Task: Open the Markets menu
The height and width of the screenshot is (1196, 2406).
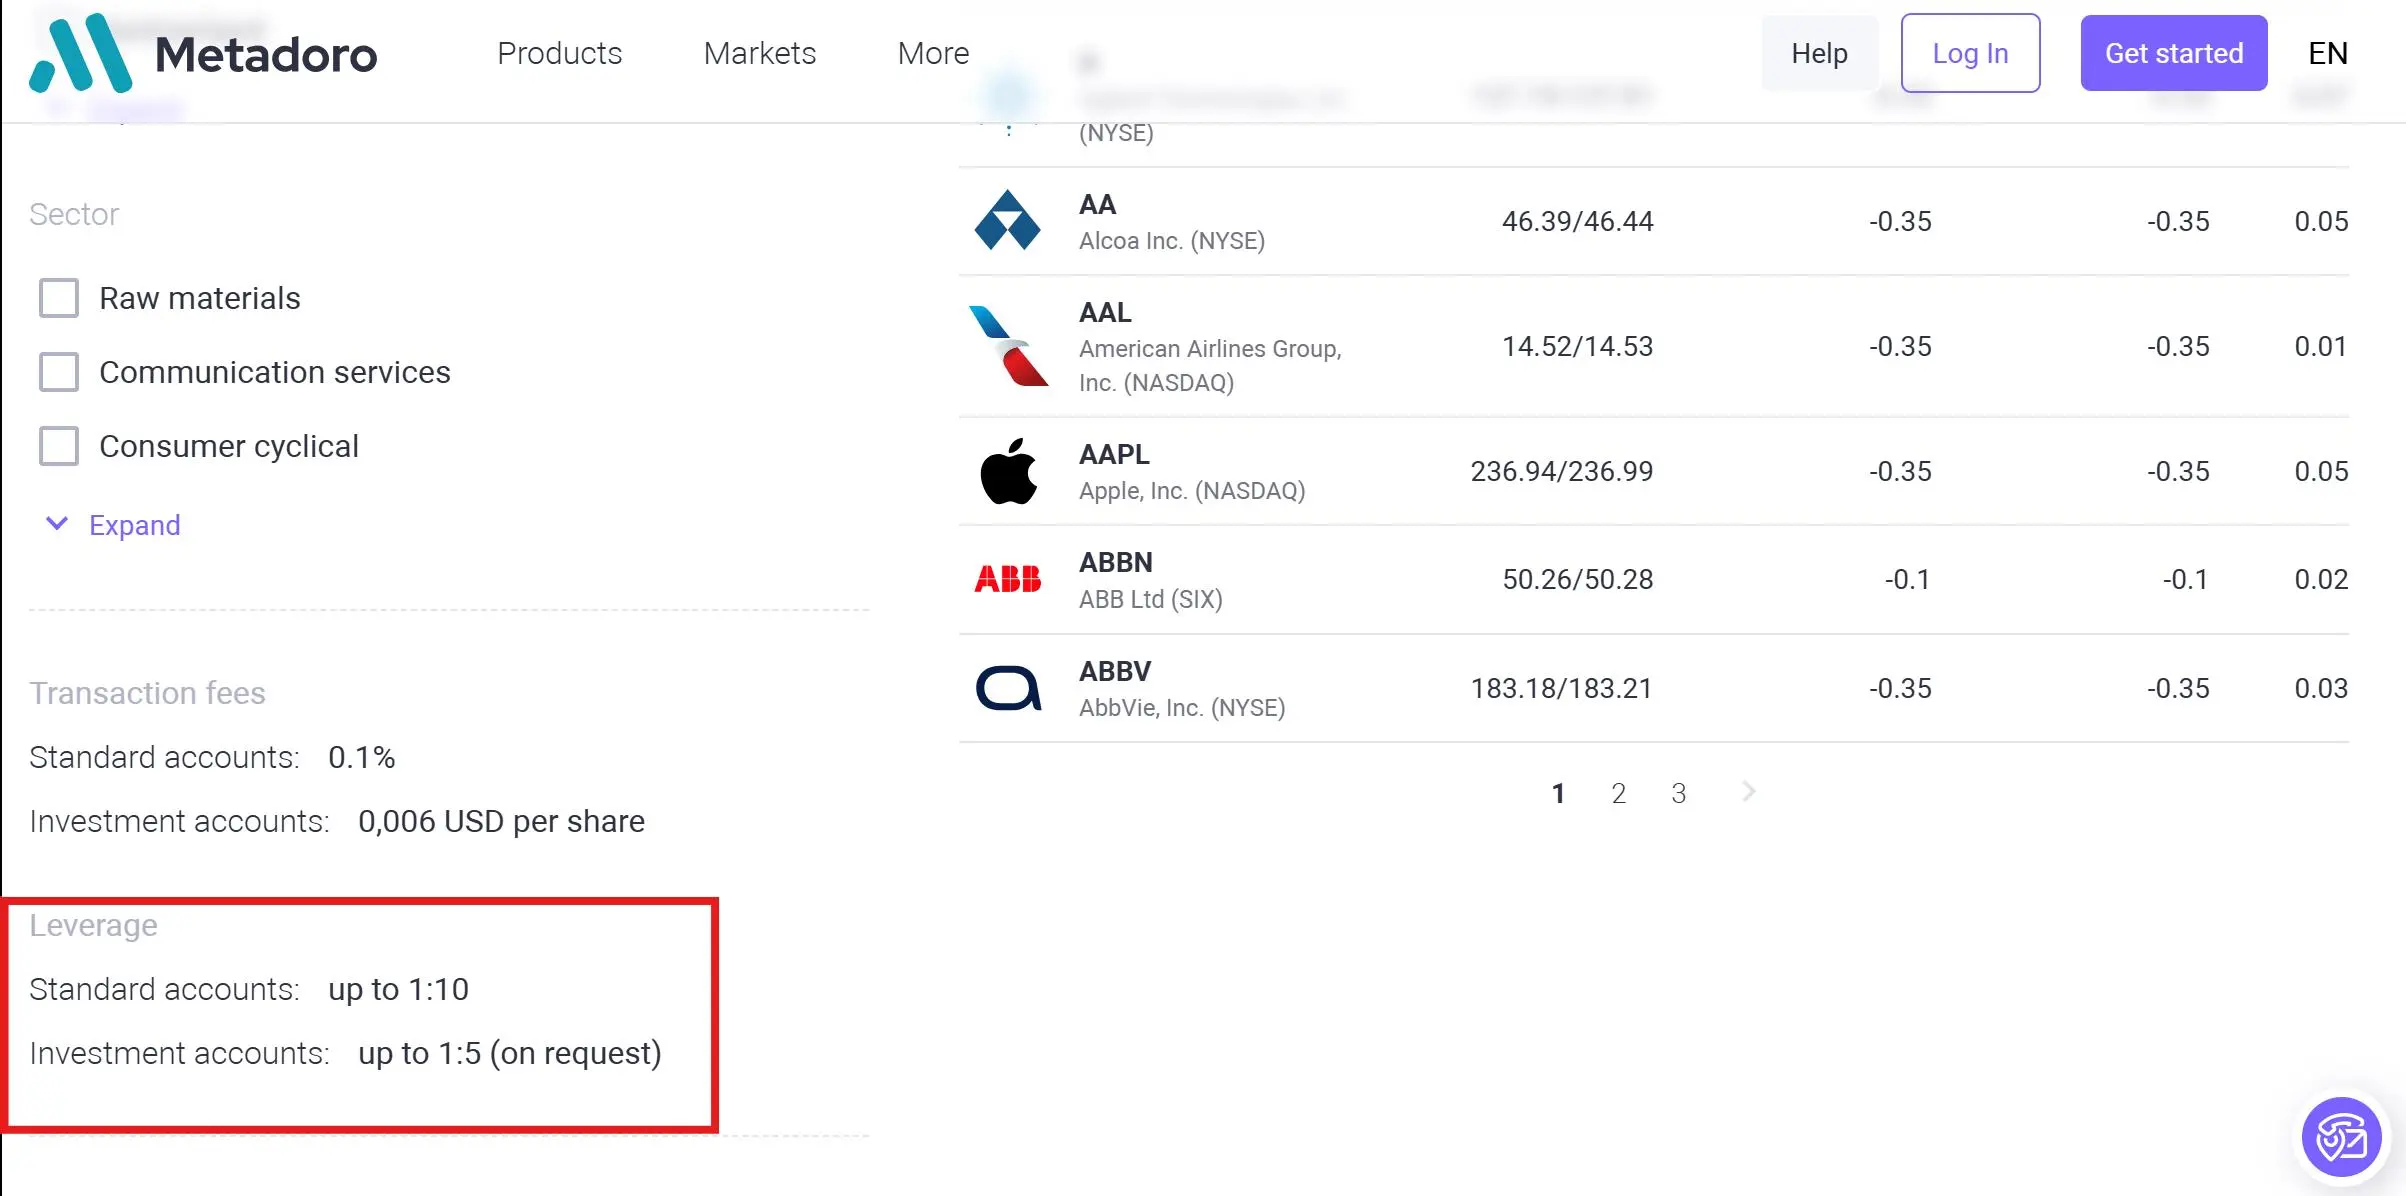Action: click(x=760, y=53)
